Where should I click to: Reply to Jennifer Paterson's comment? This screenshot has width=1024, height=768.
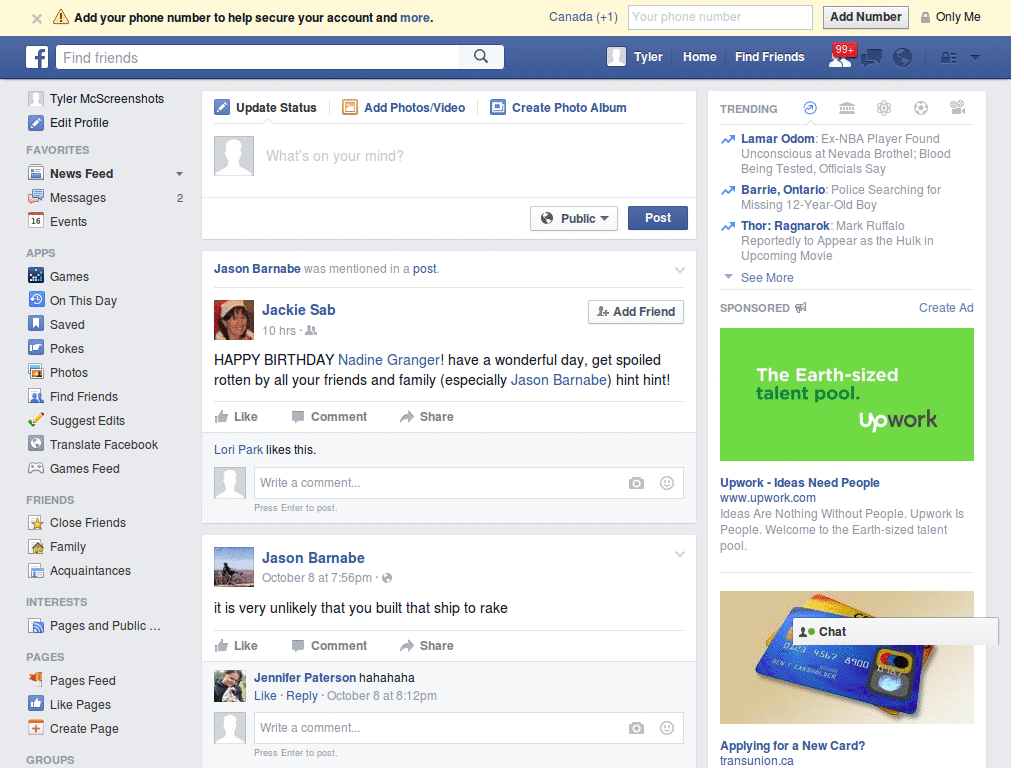tap(302, 696)
